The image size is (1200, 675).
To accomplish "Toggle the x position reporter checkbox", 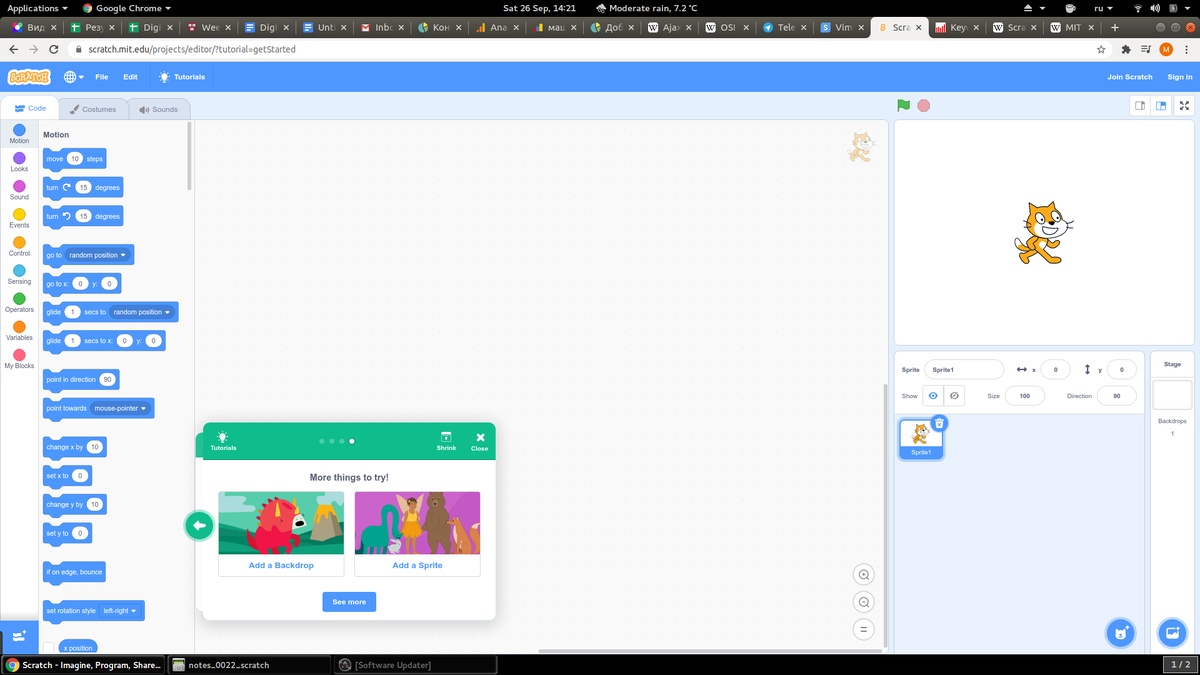I will click(48, 648).
